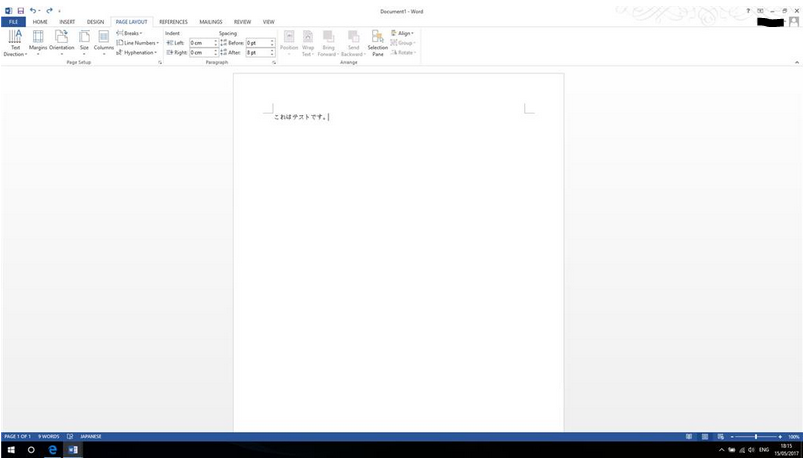Click the Cortana circle icon on taskbar
The width and height of the screenshot is (804, 462).
click(31, 450)
